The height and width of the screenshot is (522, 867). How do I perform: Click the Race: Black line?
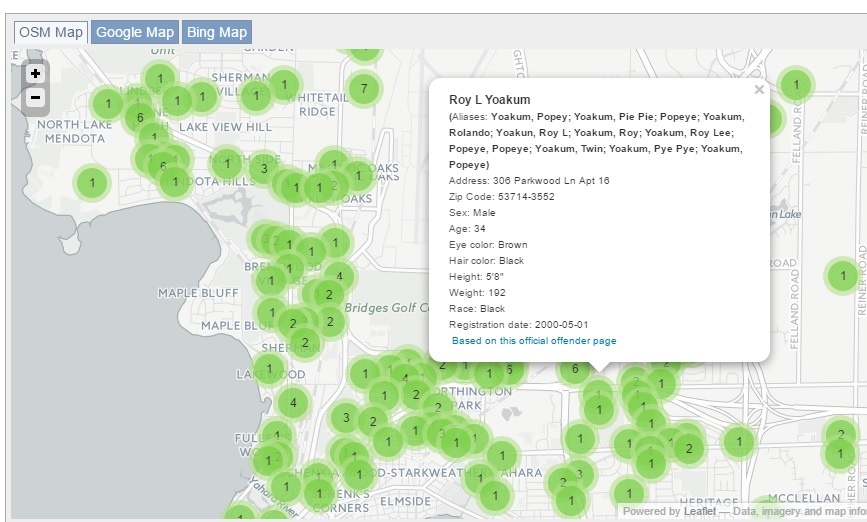[477, 309]
